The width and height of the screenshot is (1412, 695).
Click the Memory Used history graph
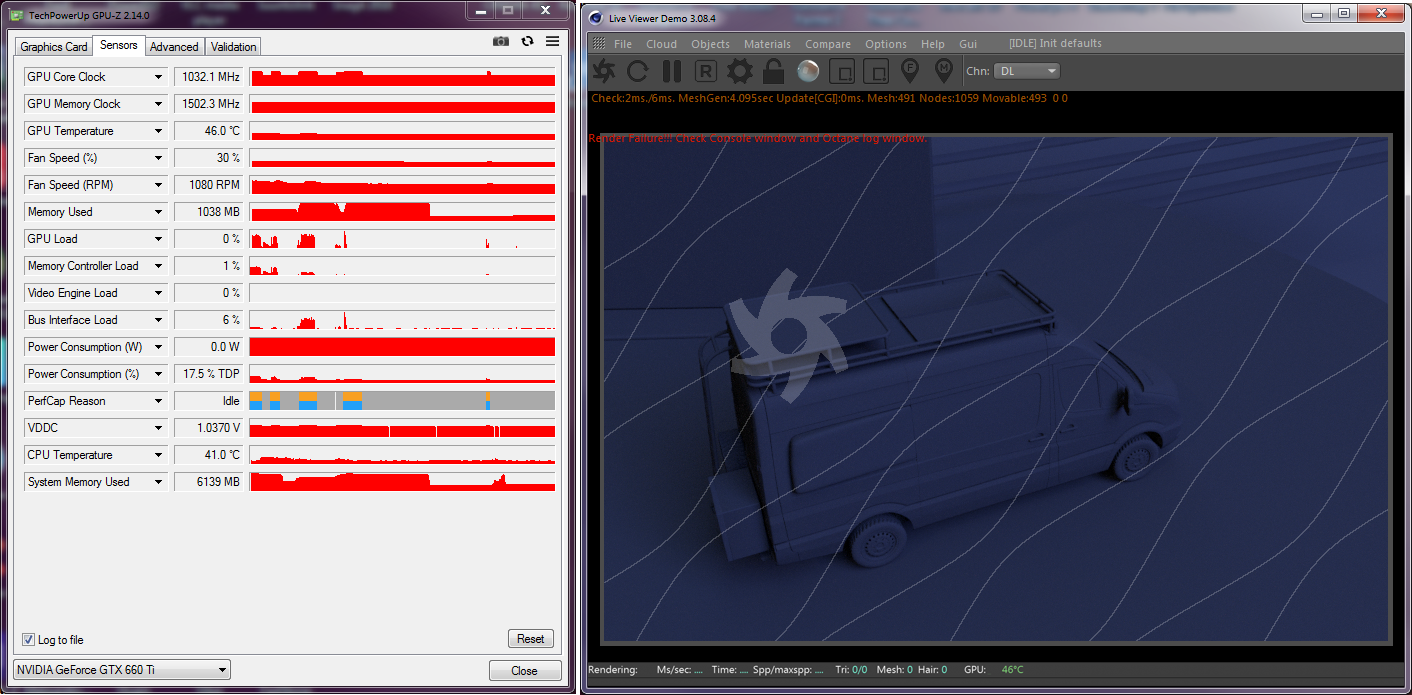tap(402, 212)
